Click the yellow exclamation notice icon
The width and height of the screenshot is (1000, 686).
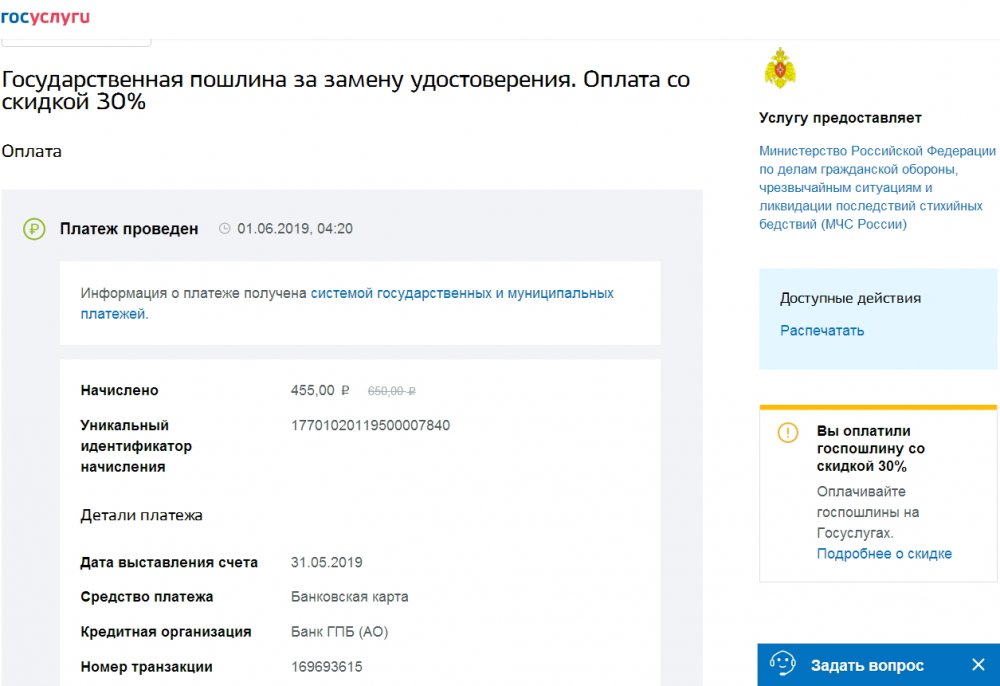point(788,433)
